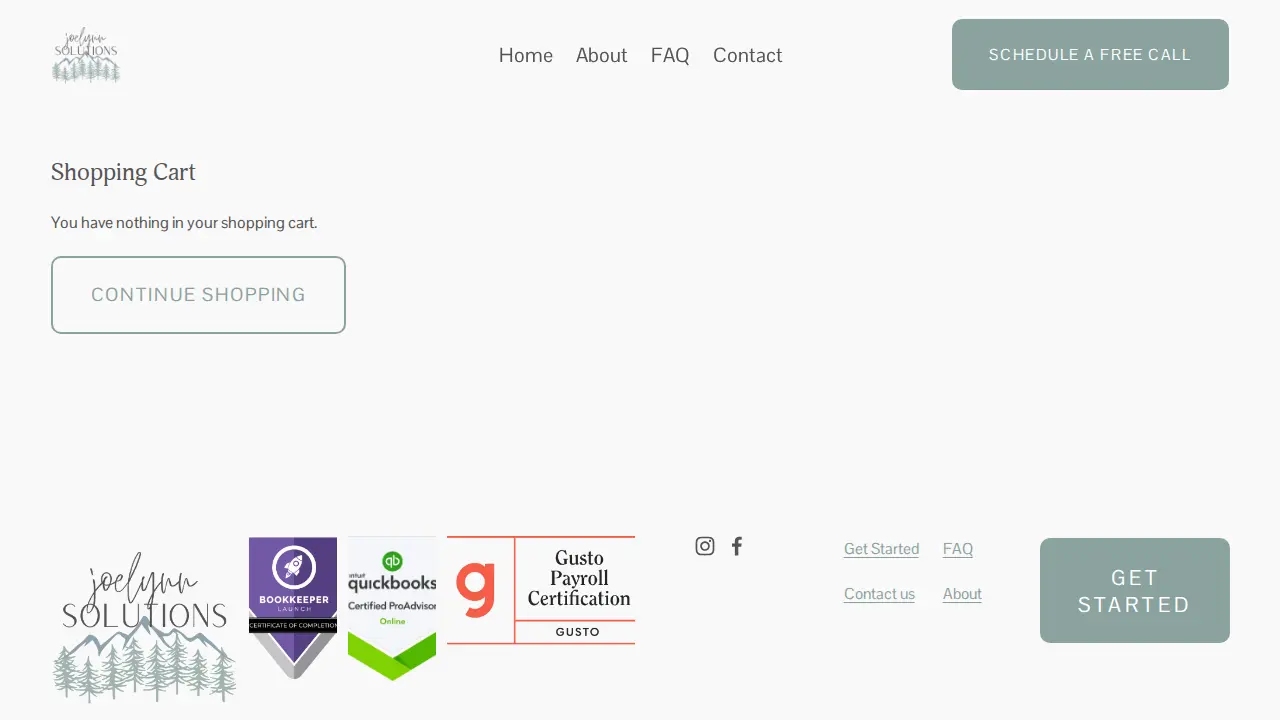Screen dimensions: 1280x720
Task: Follow the Get Started footer link
Action: click(x=882, y=549)
